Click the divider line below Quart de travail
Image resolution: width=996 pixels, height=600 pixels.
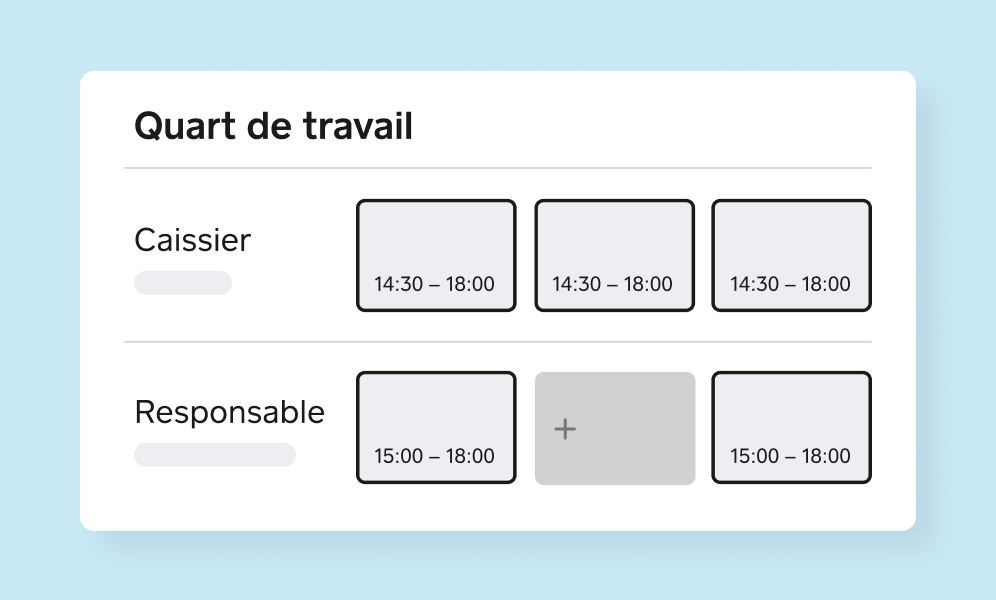click(498, 168)
